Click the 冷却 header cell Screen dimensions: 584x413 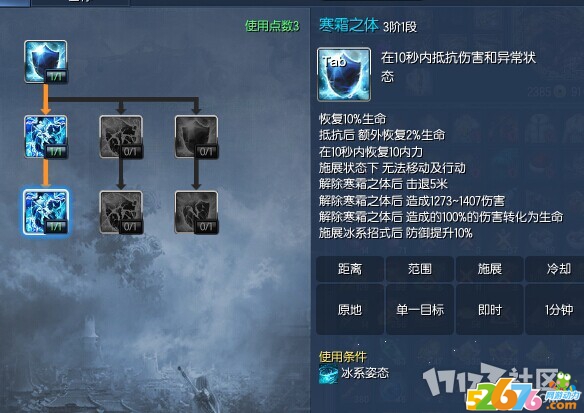(555, 269)
